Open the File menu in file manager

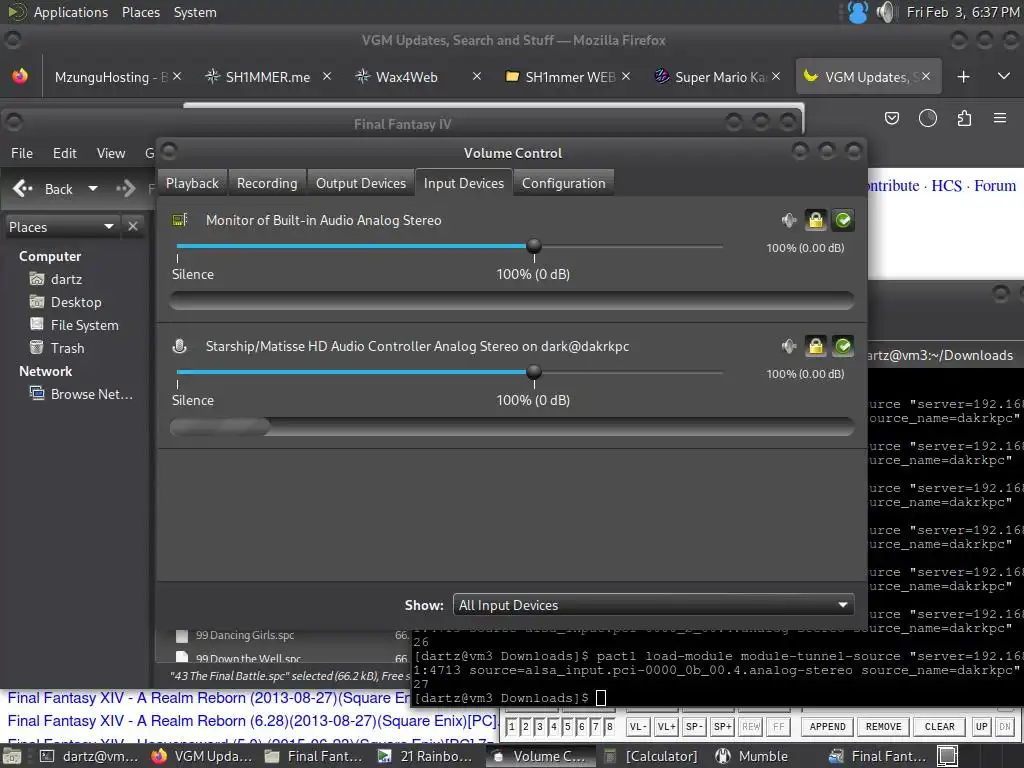[22, 153]
